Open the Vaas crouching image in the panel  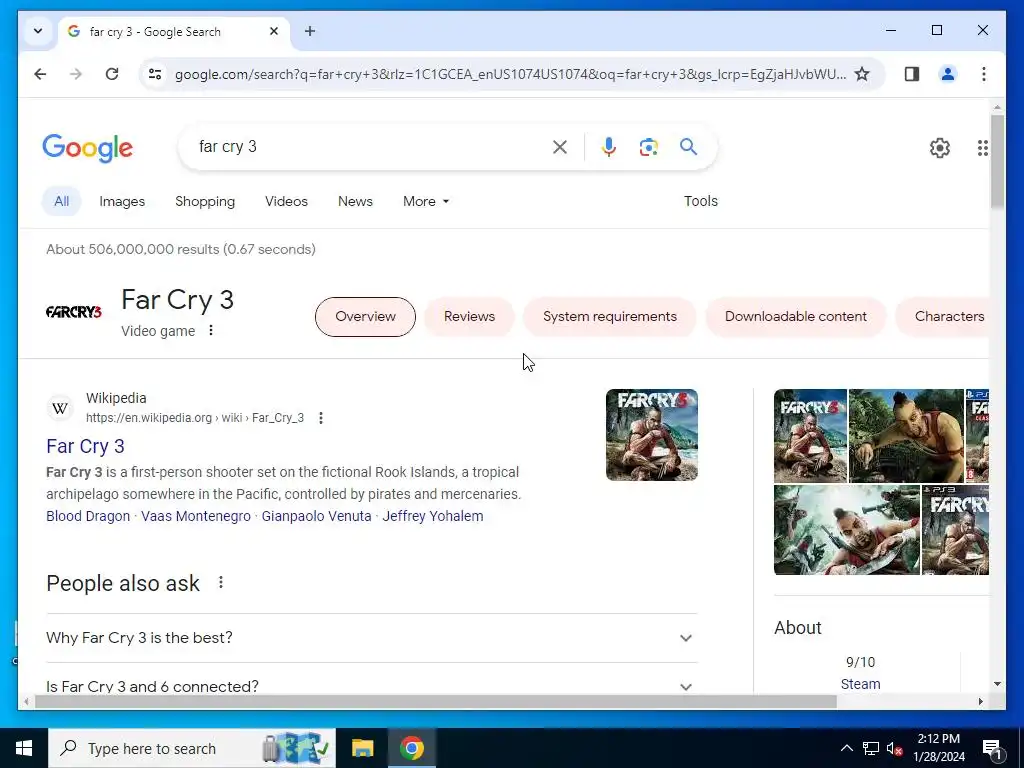(x=906, y=436)
